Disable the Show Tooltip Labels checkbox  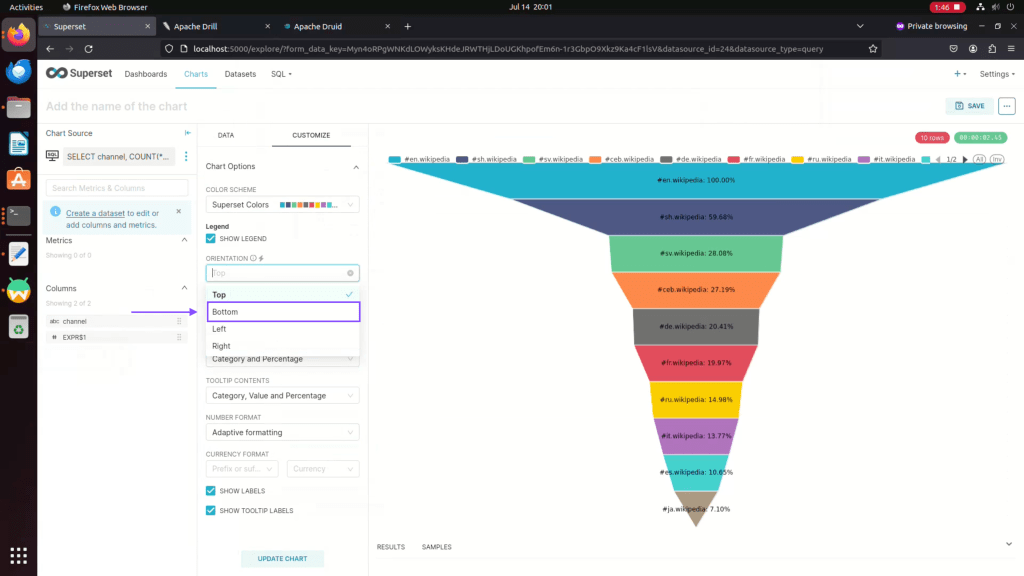coord(211,510)
